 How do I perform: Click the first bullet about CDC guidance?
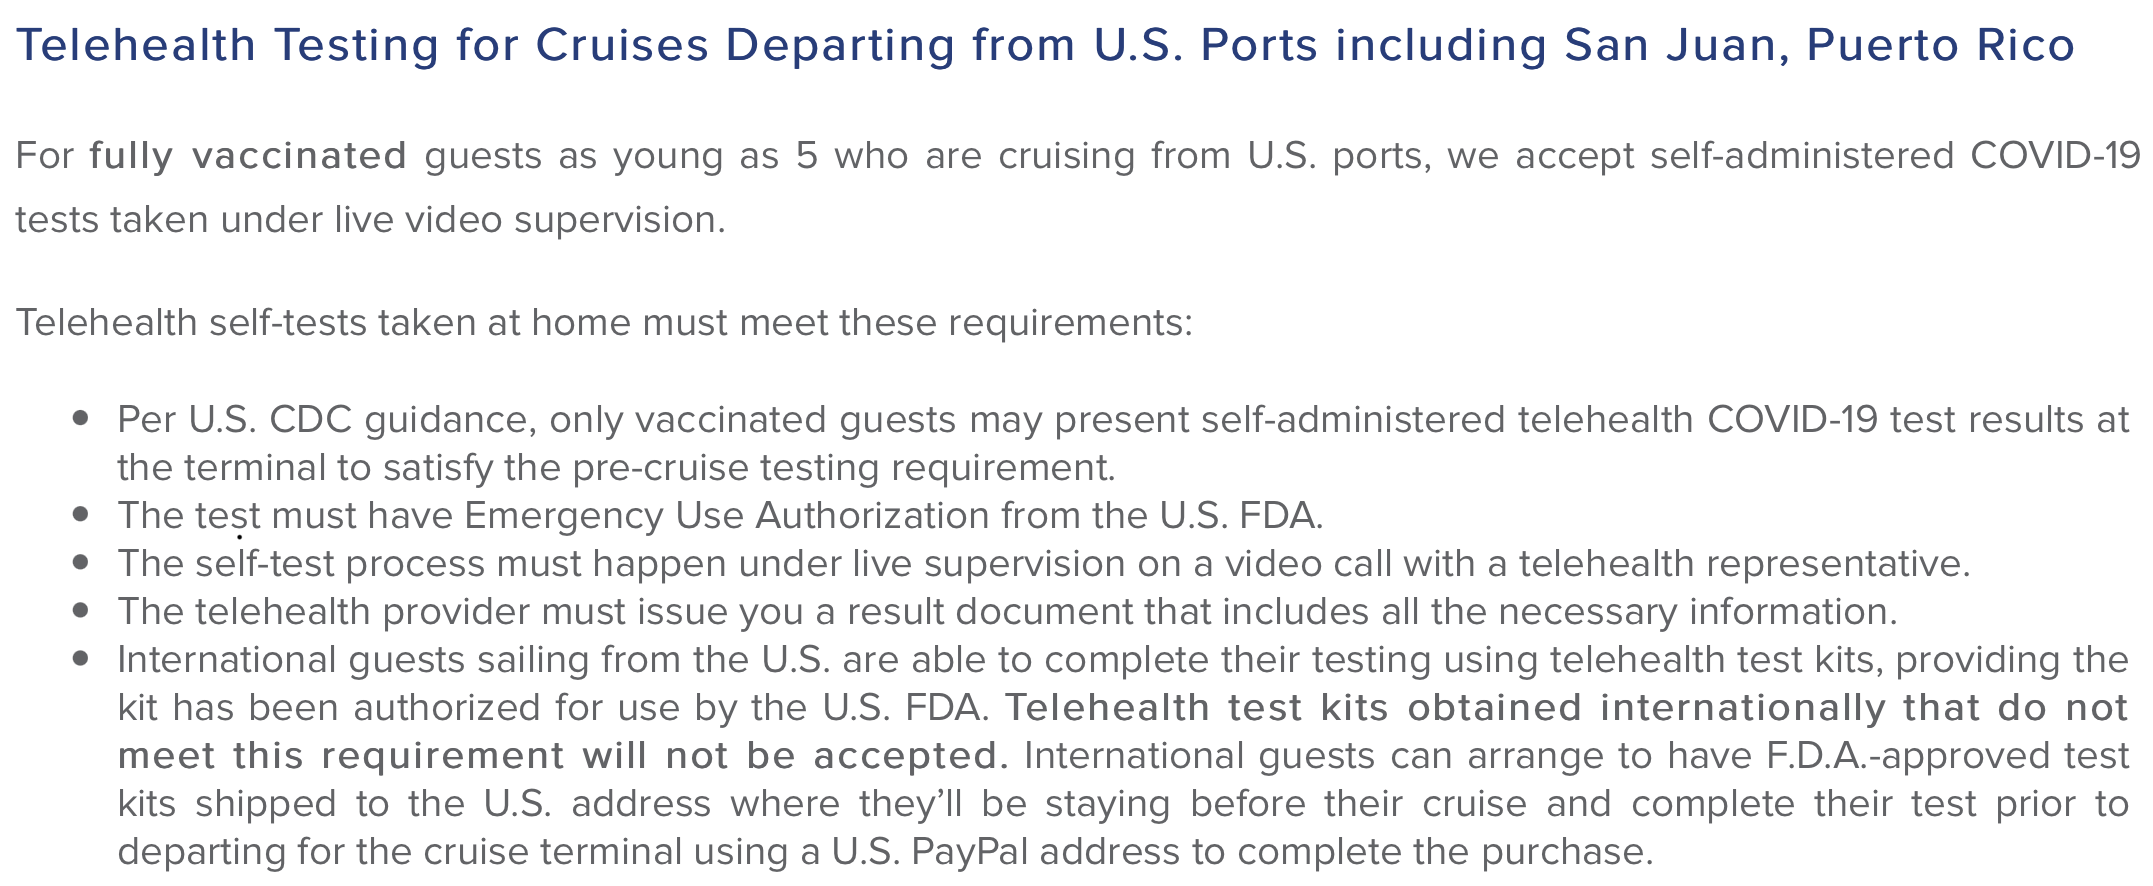click(1123, 443)
